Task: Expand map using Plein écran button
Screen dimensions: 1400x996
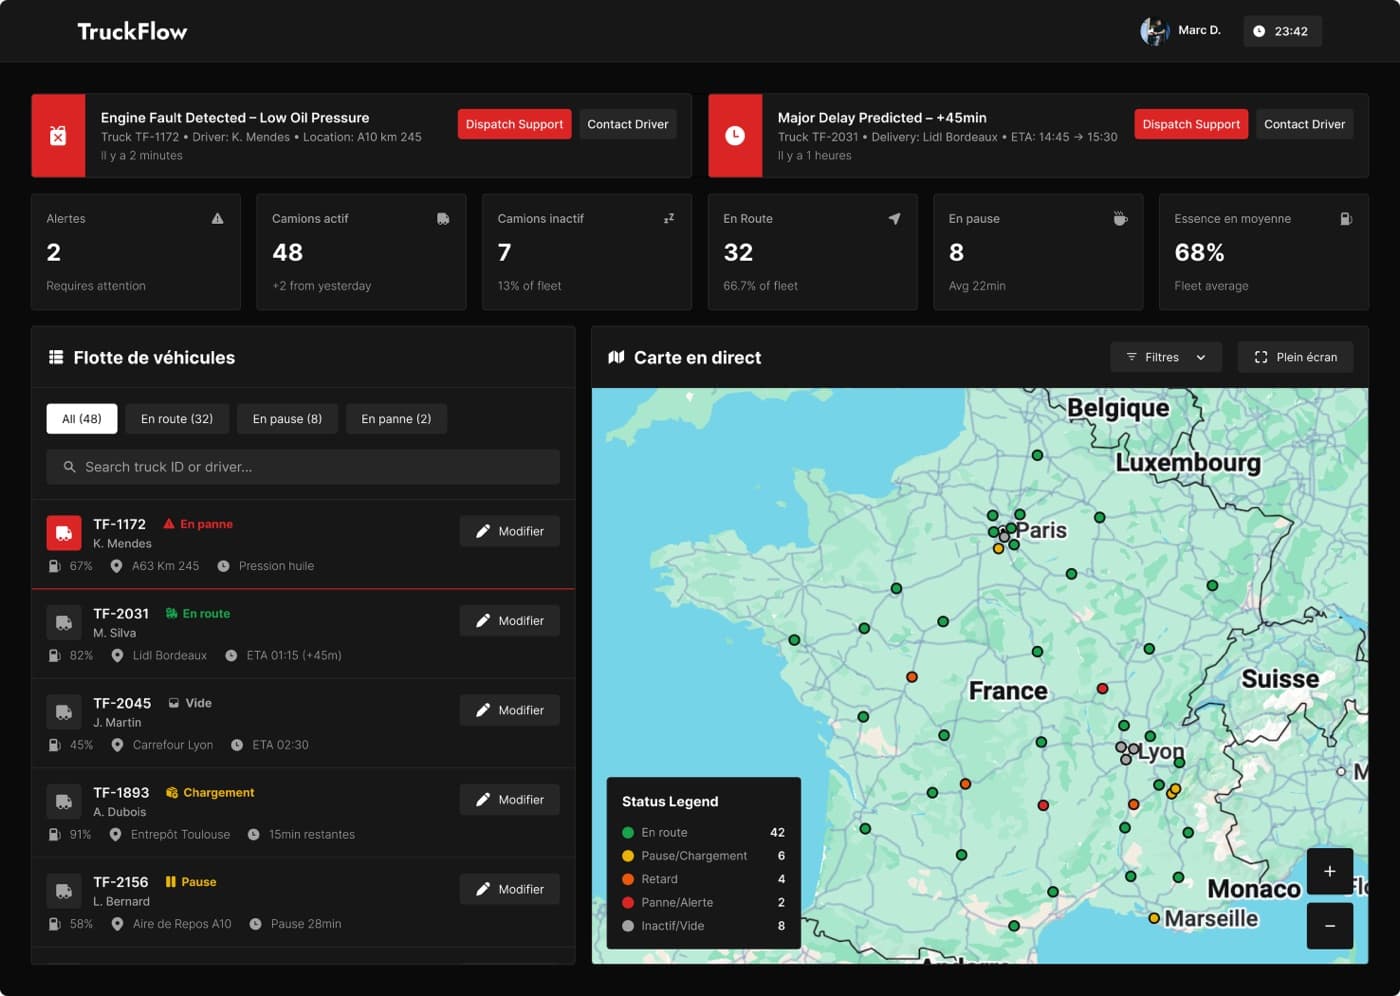Action: pos(1295,357)
